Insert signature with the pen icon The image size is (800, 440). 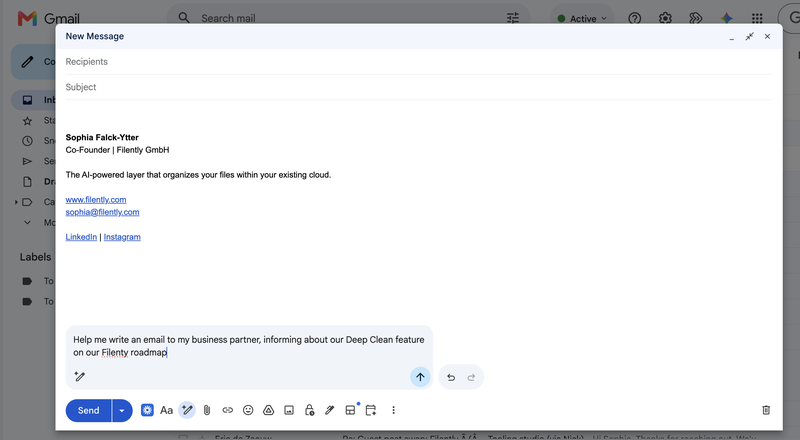tap(330, 410)
